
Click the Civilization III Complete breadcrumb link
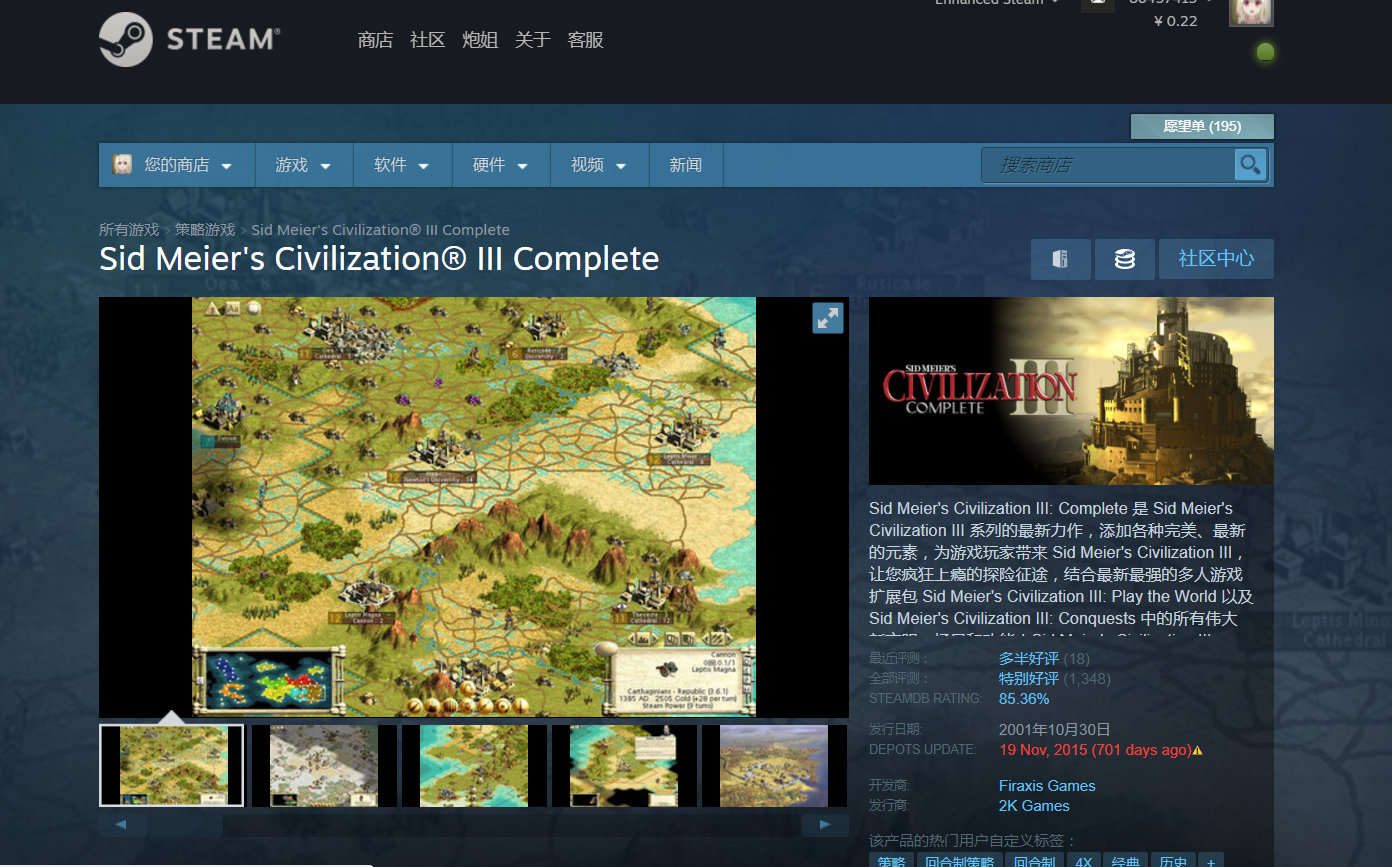(380, 230)
